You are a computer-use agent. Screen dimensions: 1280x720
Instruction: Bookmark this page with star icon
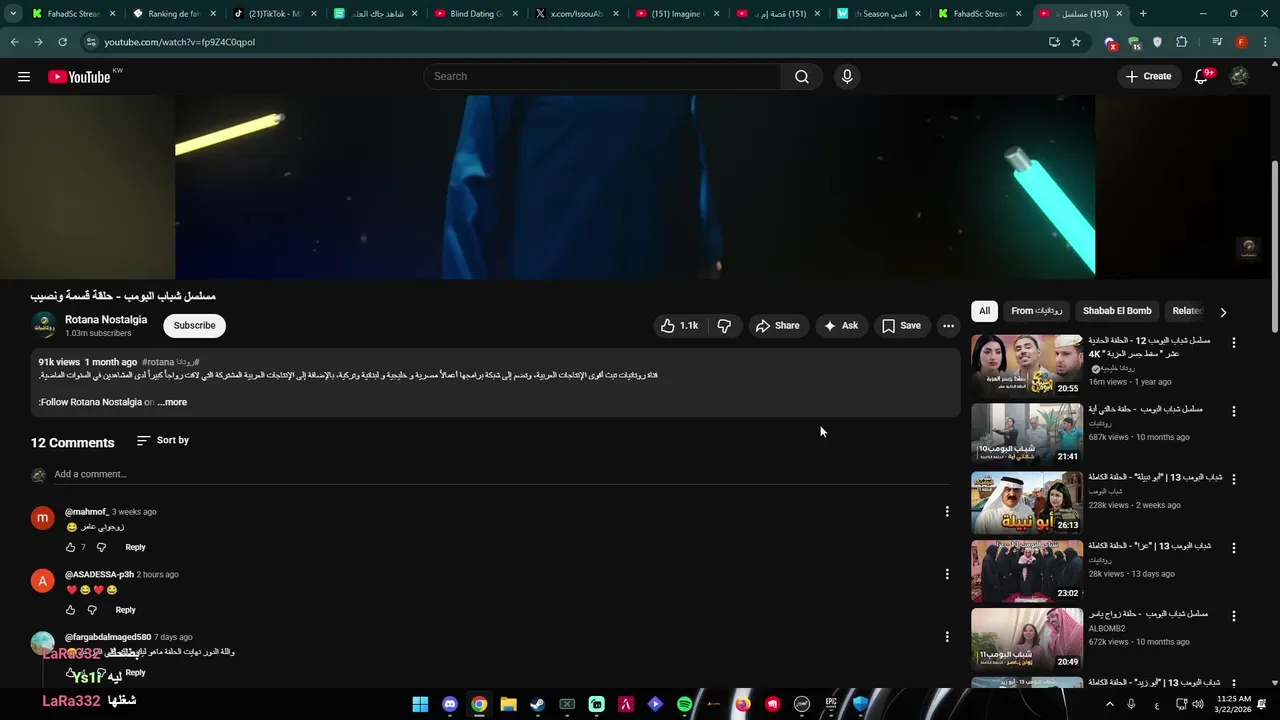point(1076,42)
